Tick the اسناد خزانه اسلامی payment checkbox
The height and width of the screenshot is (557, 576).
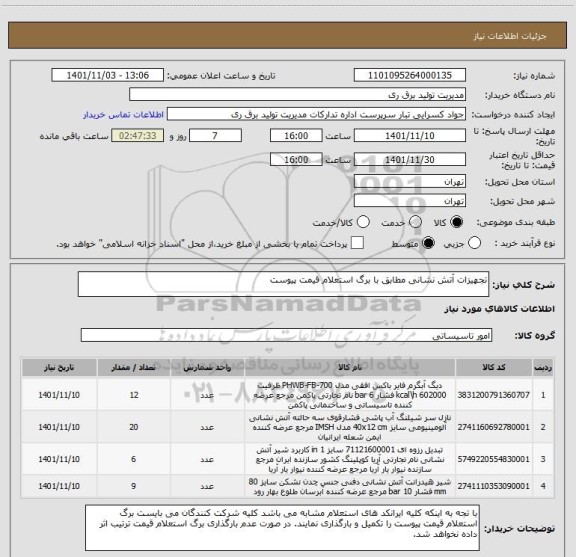tap(357, 243)
